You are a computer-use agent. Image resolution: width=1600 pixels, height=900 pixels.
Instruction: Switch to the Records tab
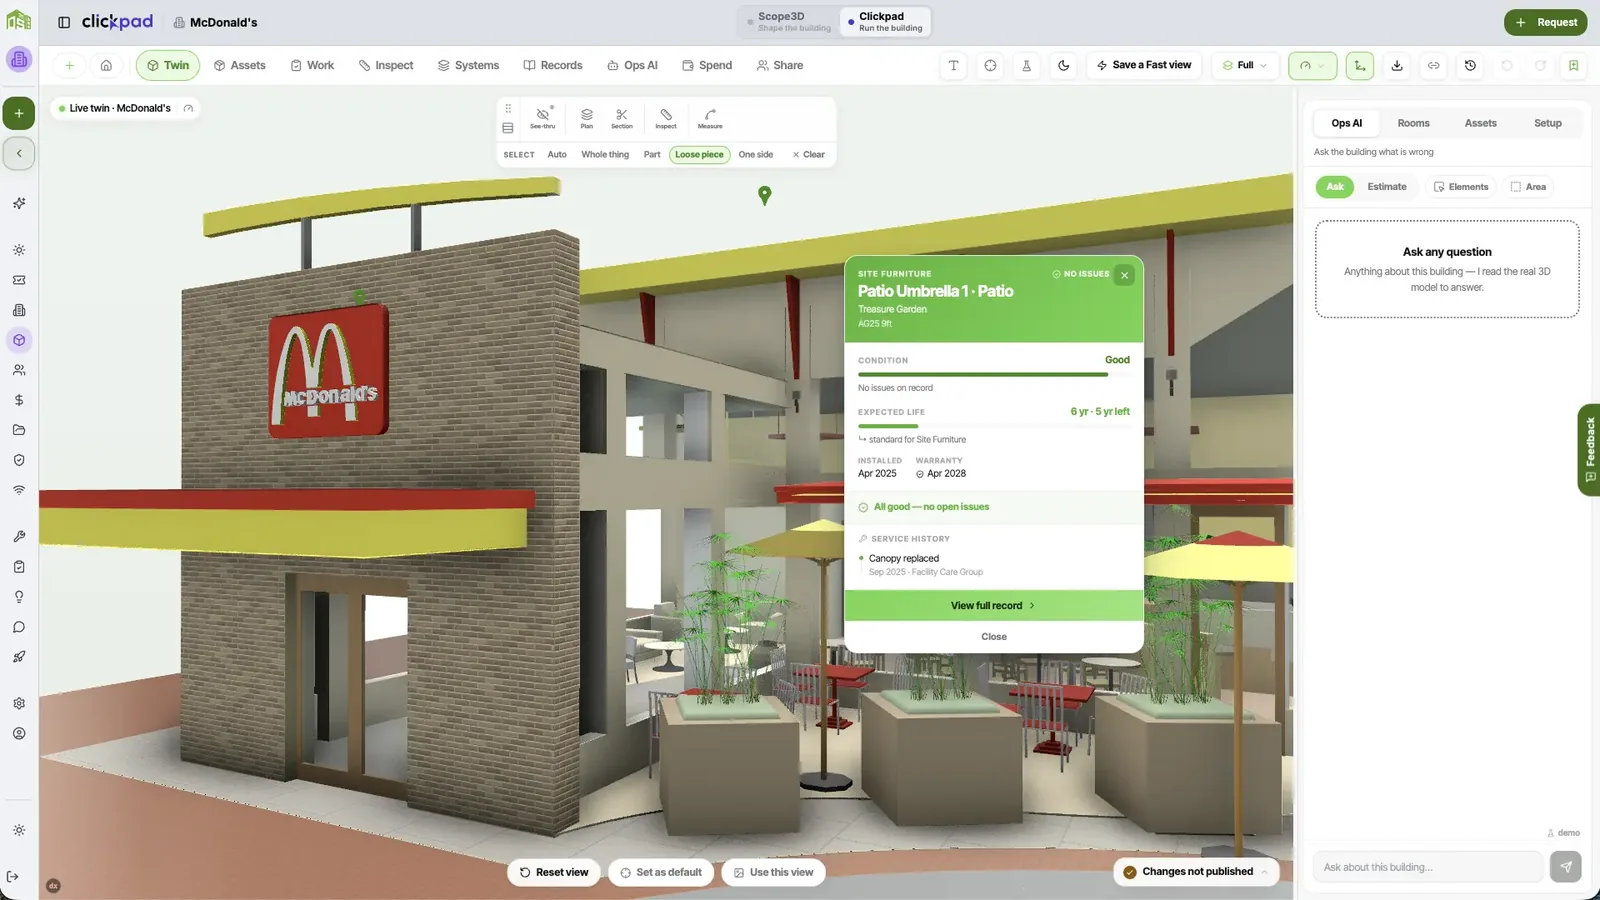click(x=553, y=65)
